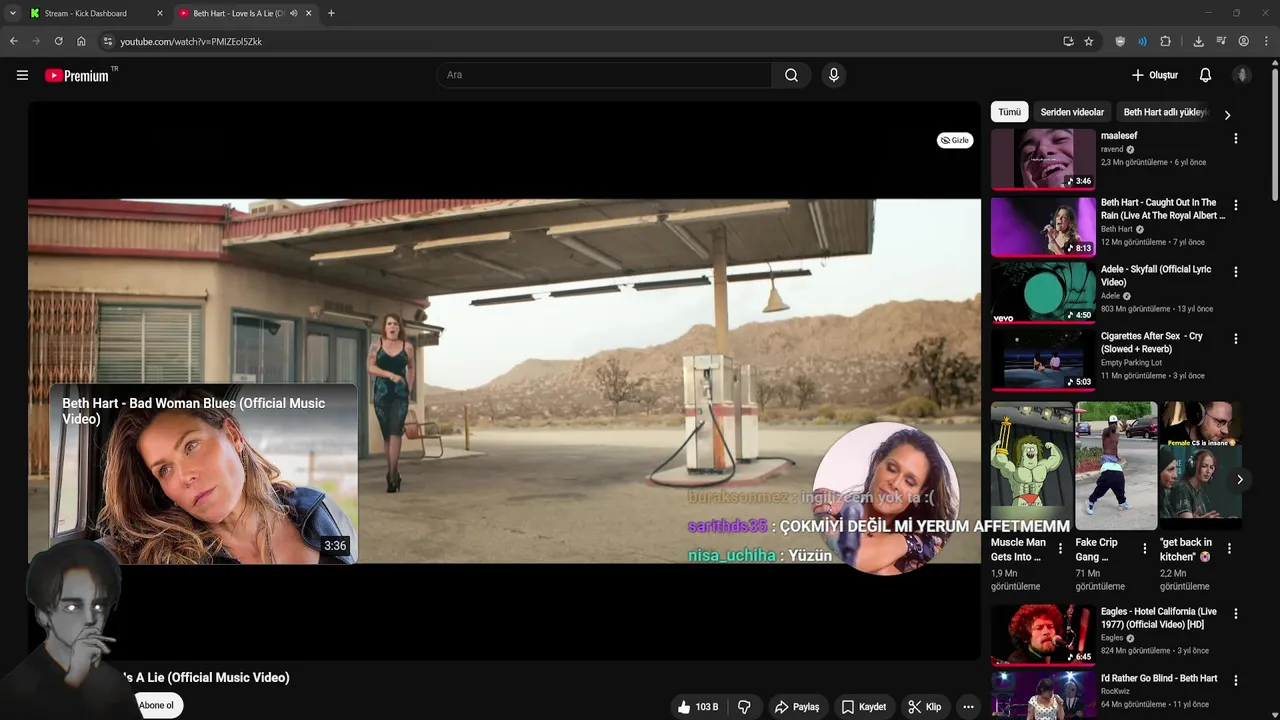
Task: Select the Tümü filter chip
Action: tap(1010, 112)
